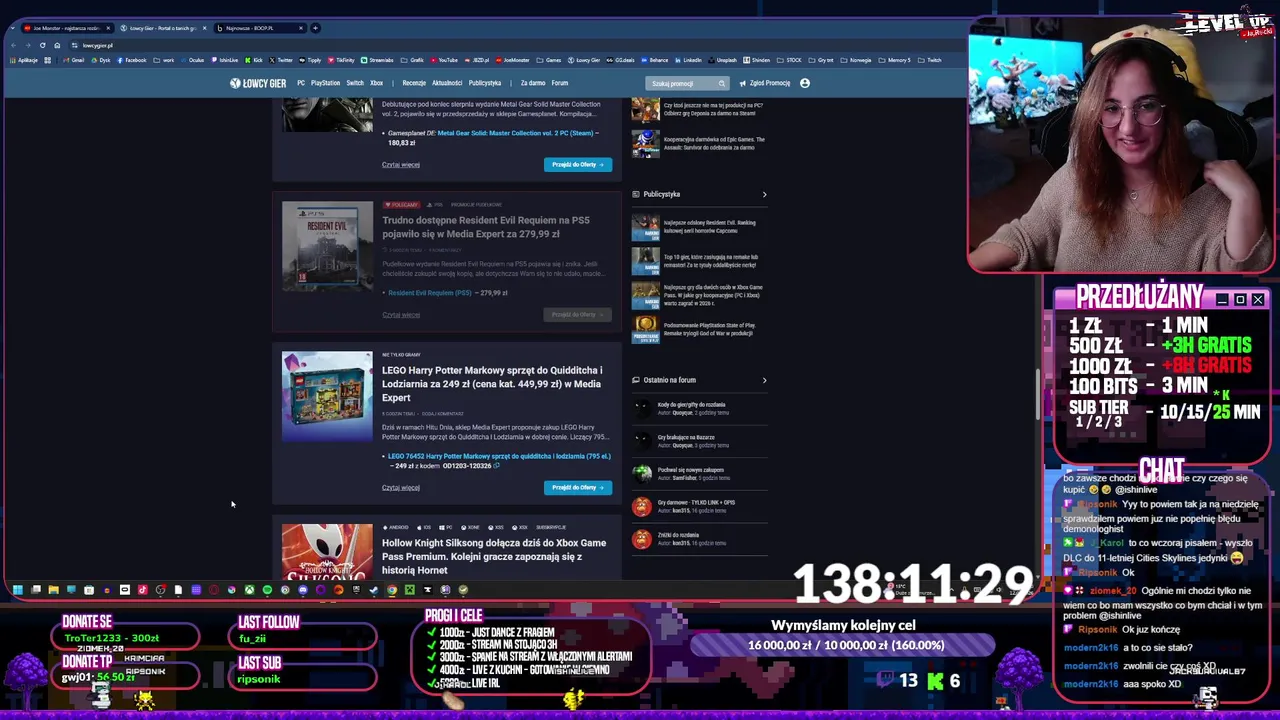Open File Explorer from the taskbar

point(54,590)
